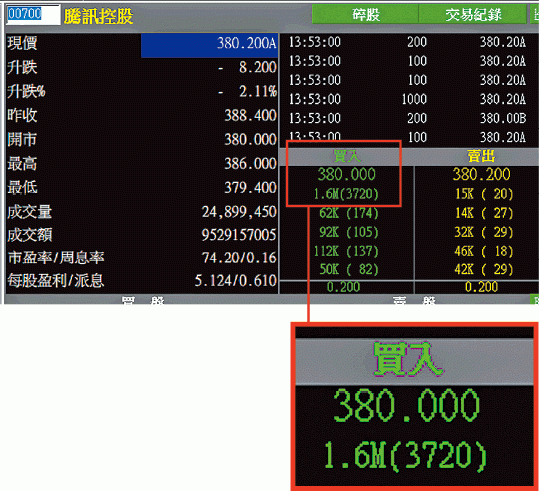This screenshot has width=539, height=491.
Task: Click the ask spread value 0.200
Action: [481, 287]
